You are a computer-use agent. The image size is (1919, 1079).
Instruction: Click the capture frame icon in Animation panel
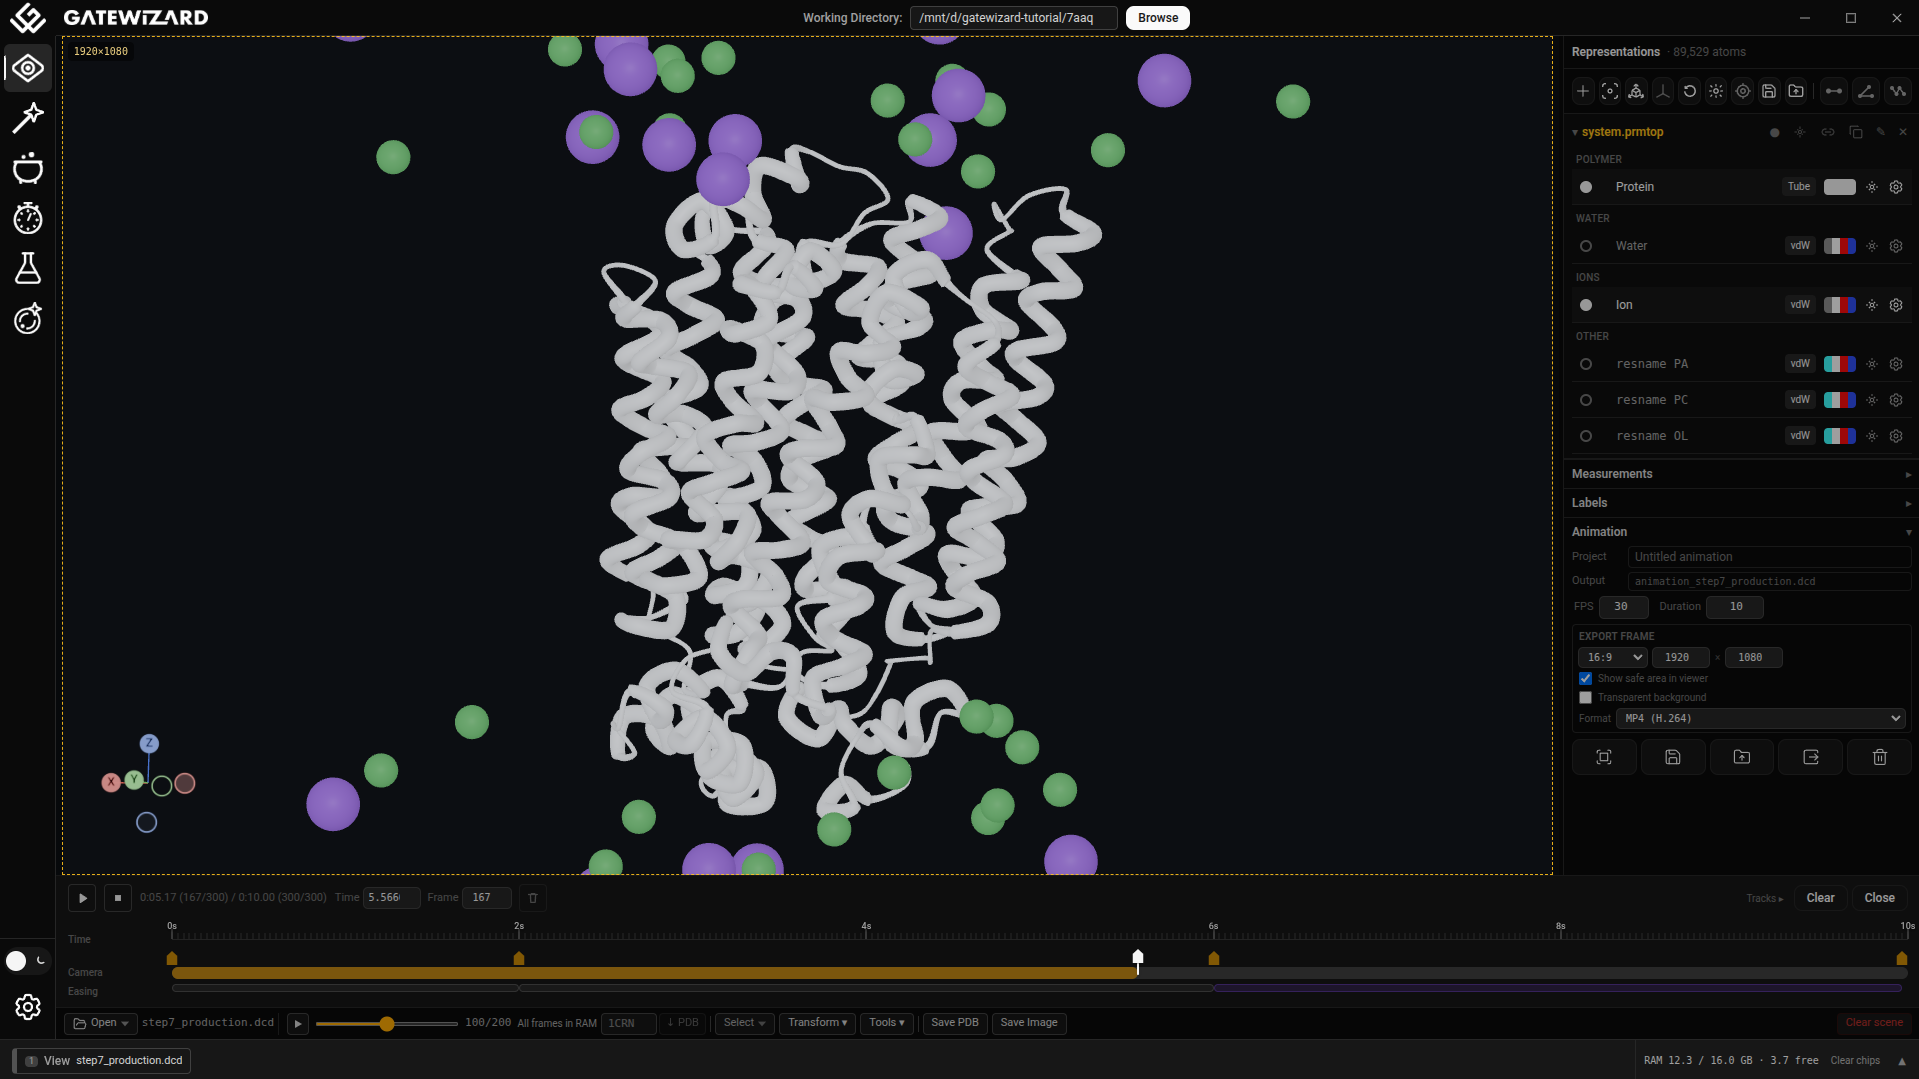(1604, 757)
